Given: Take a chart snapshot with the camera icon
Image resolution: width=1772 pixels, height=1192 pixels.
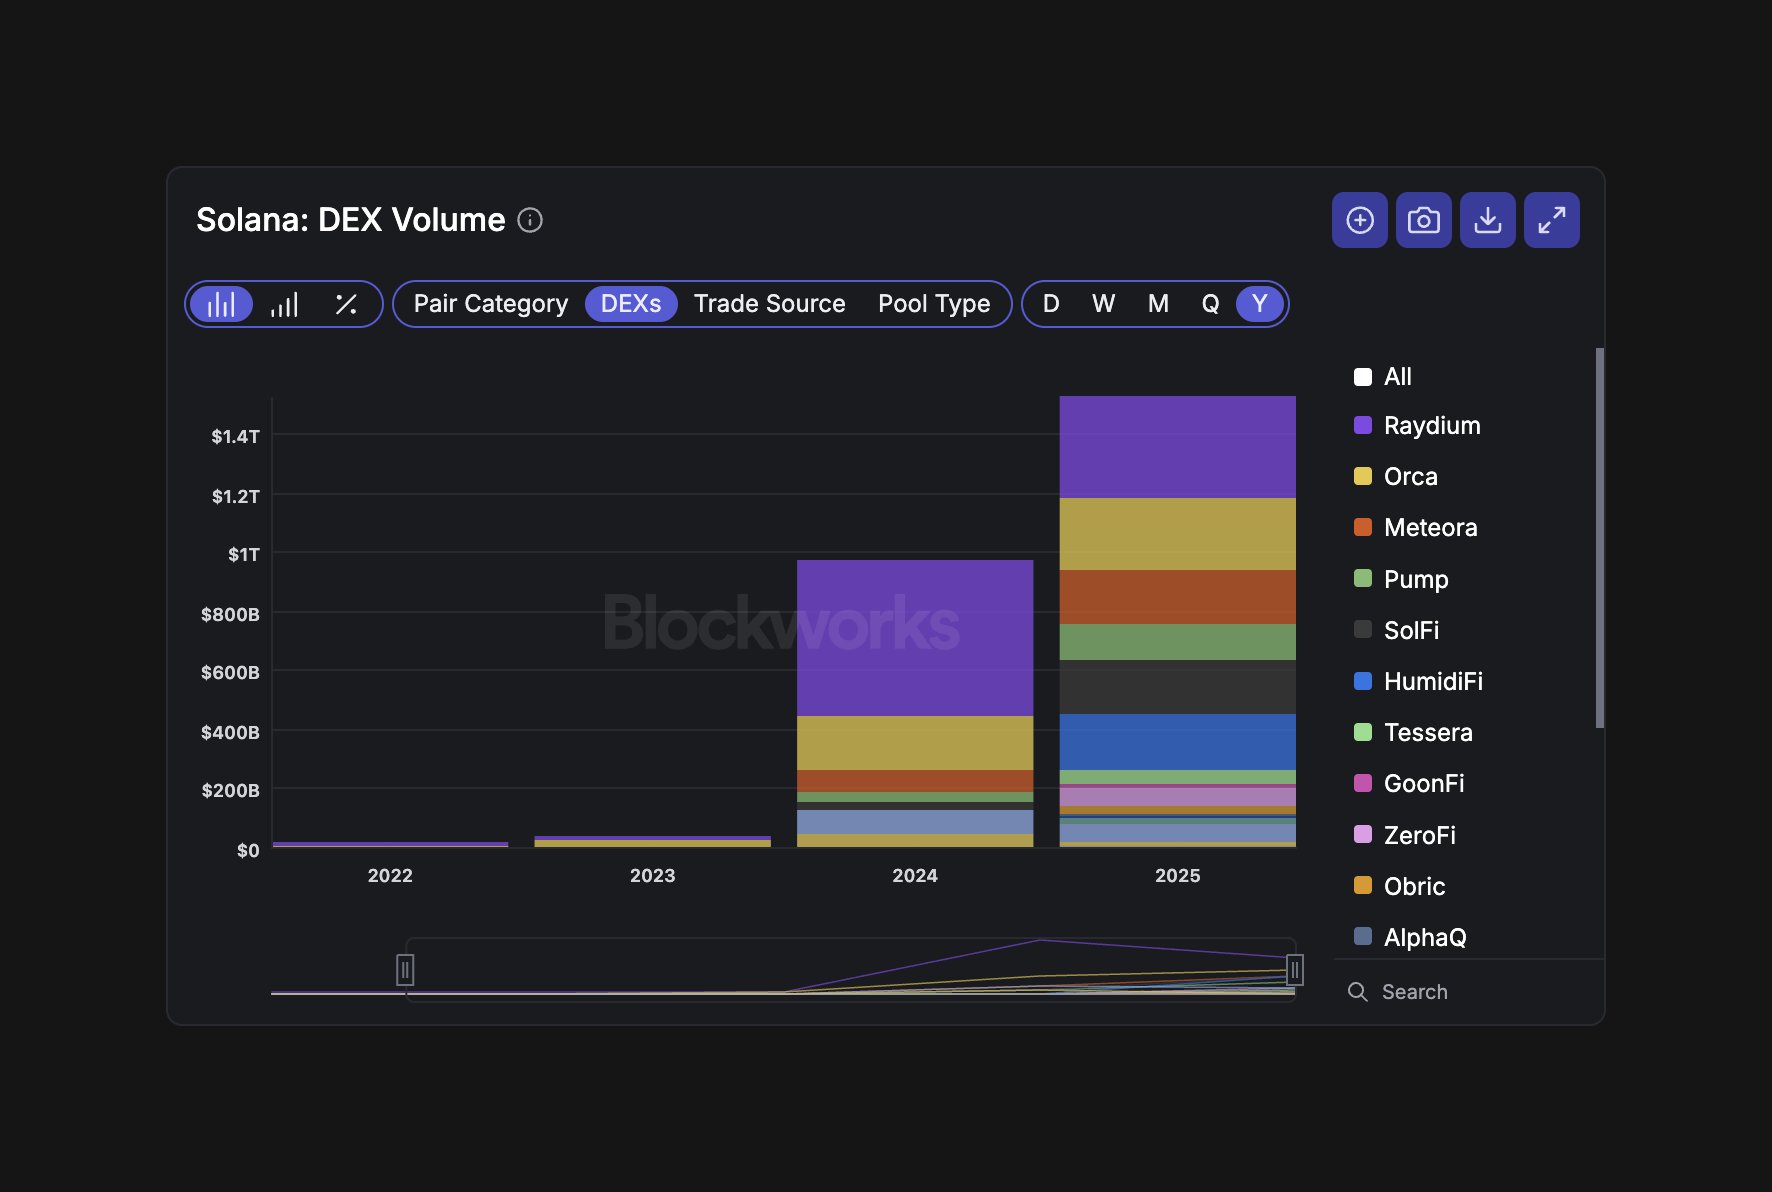Looking at the screenshot, I should [1423, 219].
